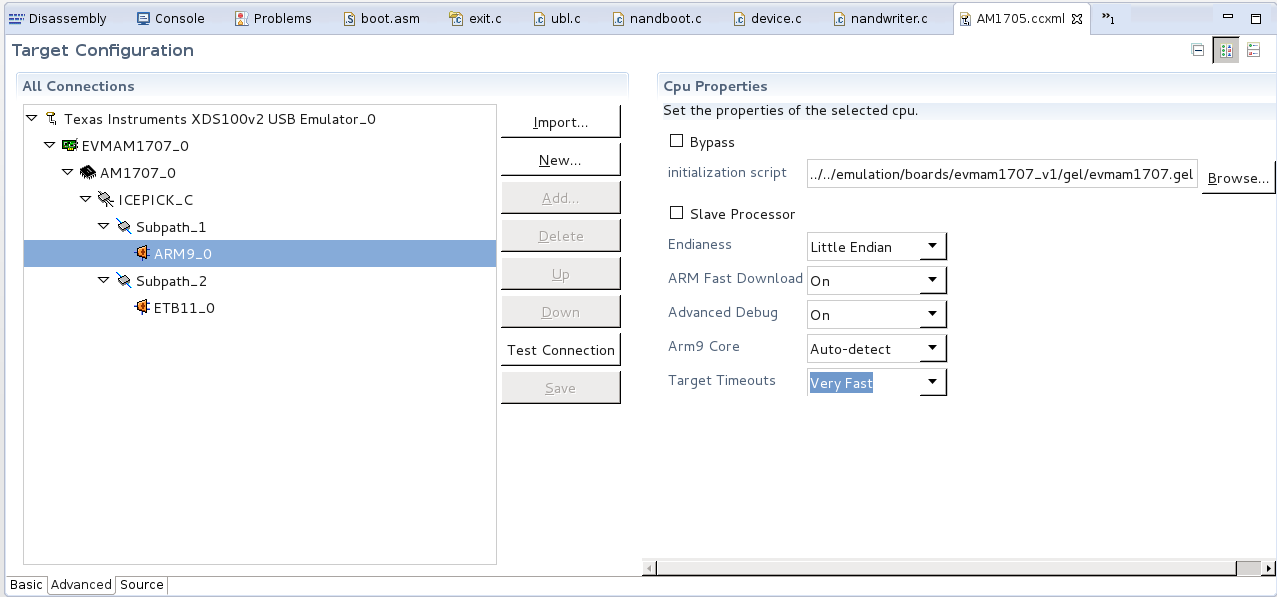
Task: Open the Arm9 Core dropdown
Action: [x=932, y=349]
